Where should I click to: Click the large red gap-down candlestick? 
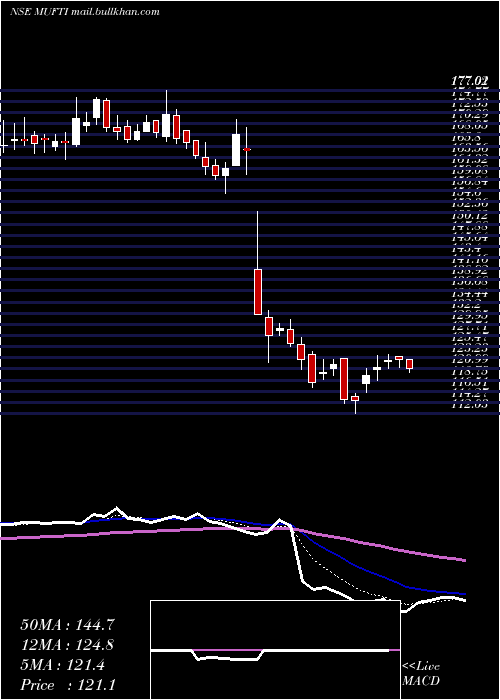[258, 292]
